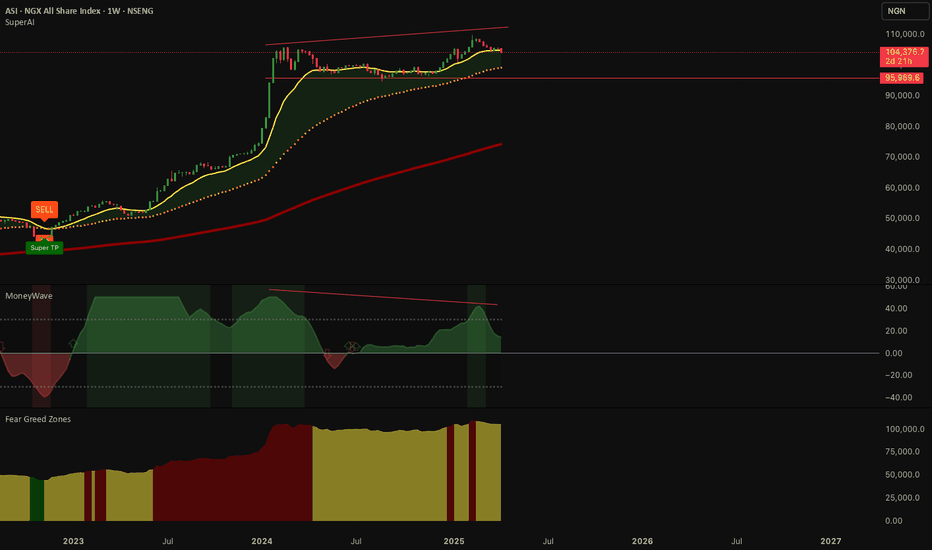Viewport: 932px width, 550px height.
Task: Click the 2025 label on the time axis
Action: 454,541
